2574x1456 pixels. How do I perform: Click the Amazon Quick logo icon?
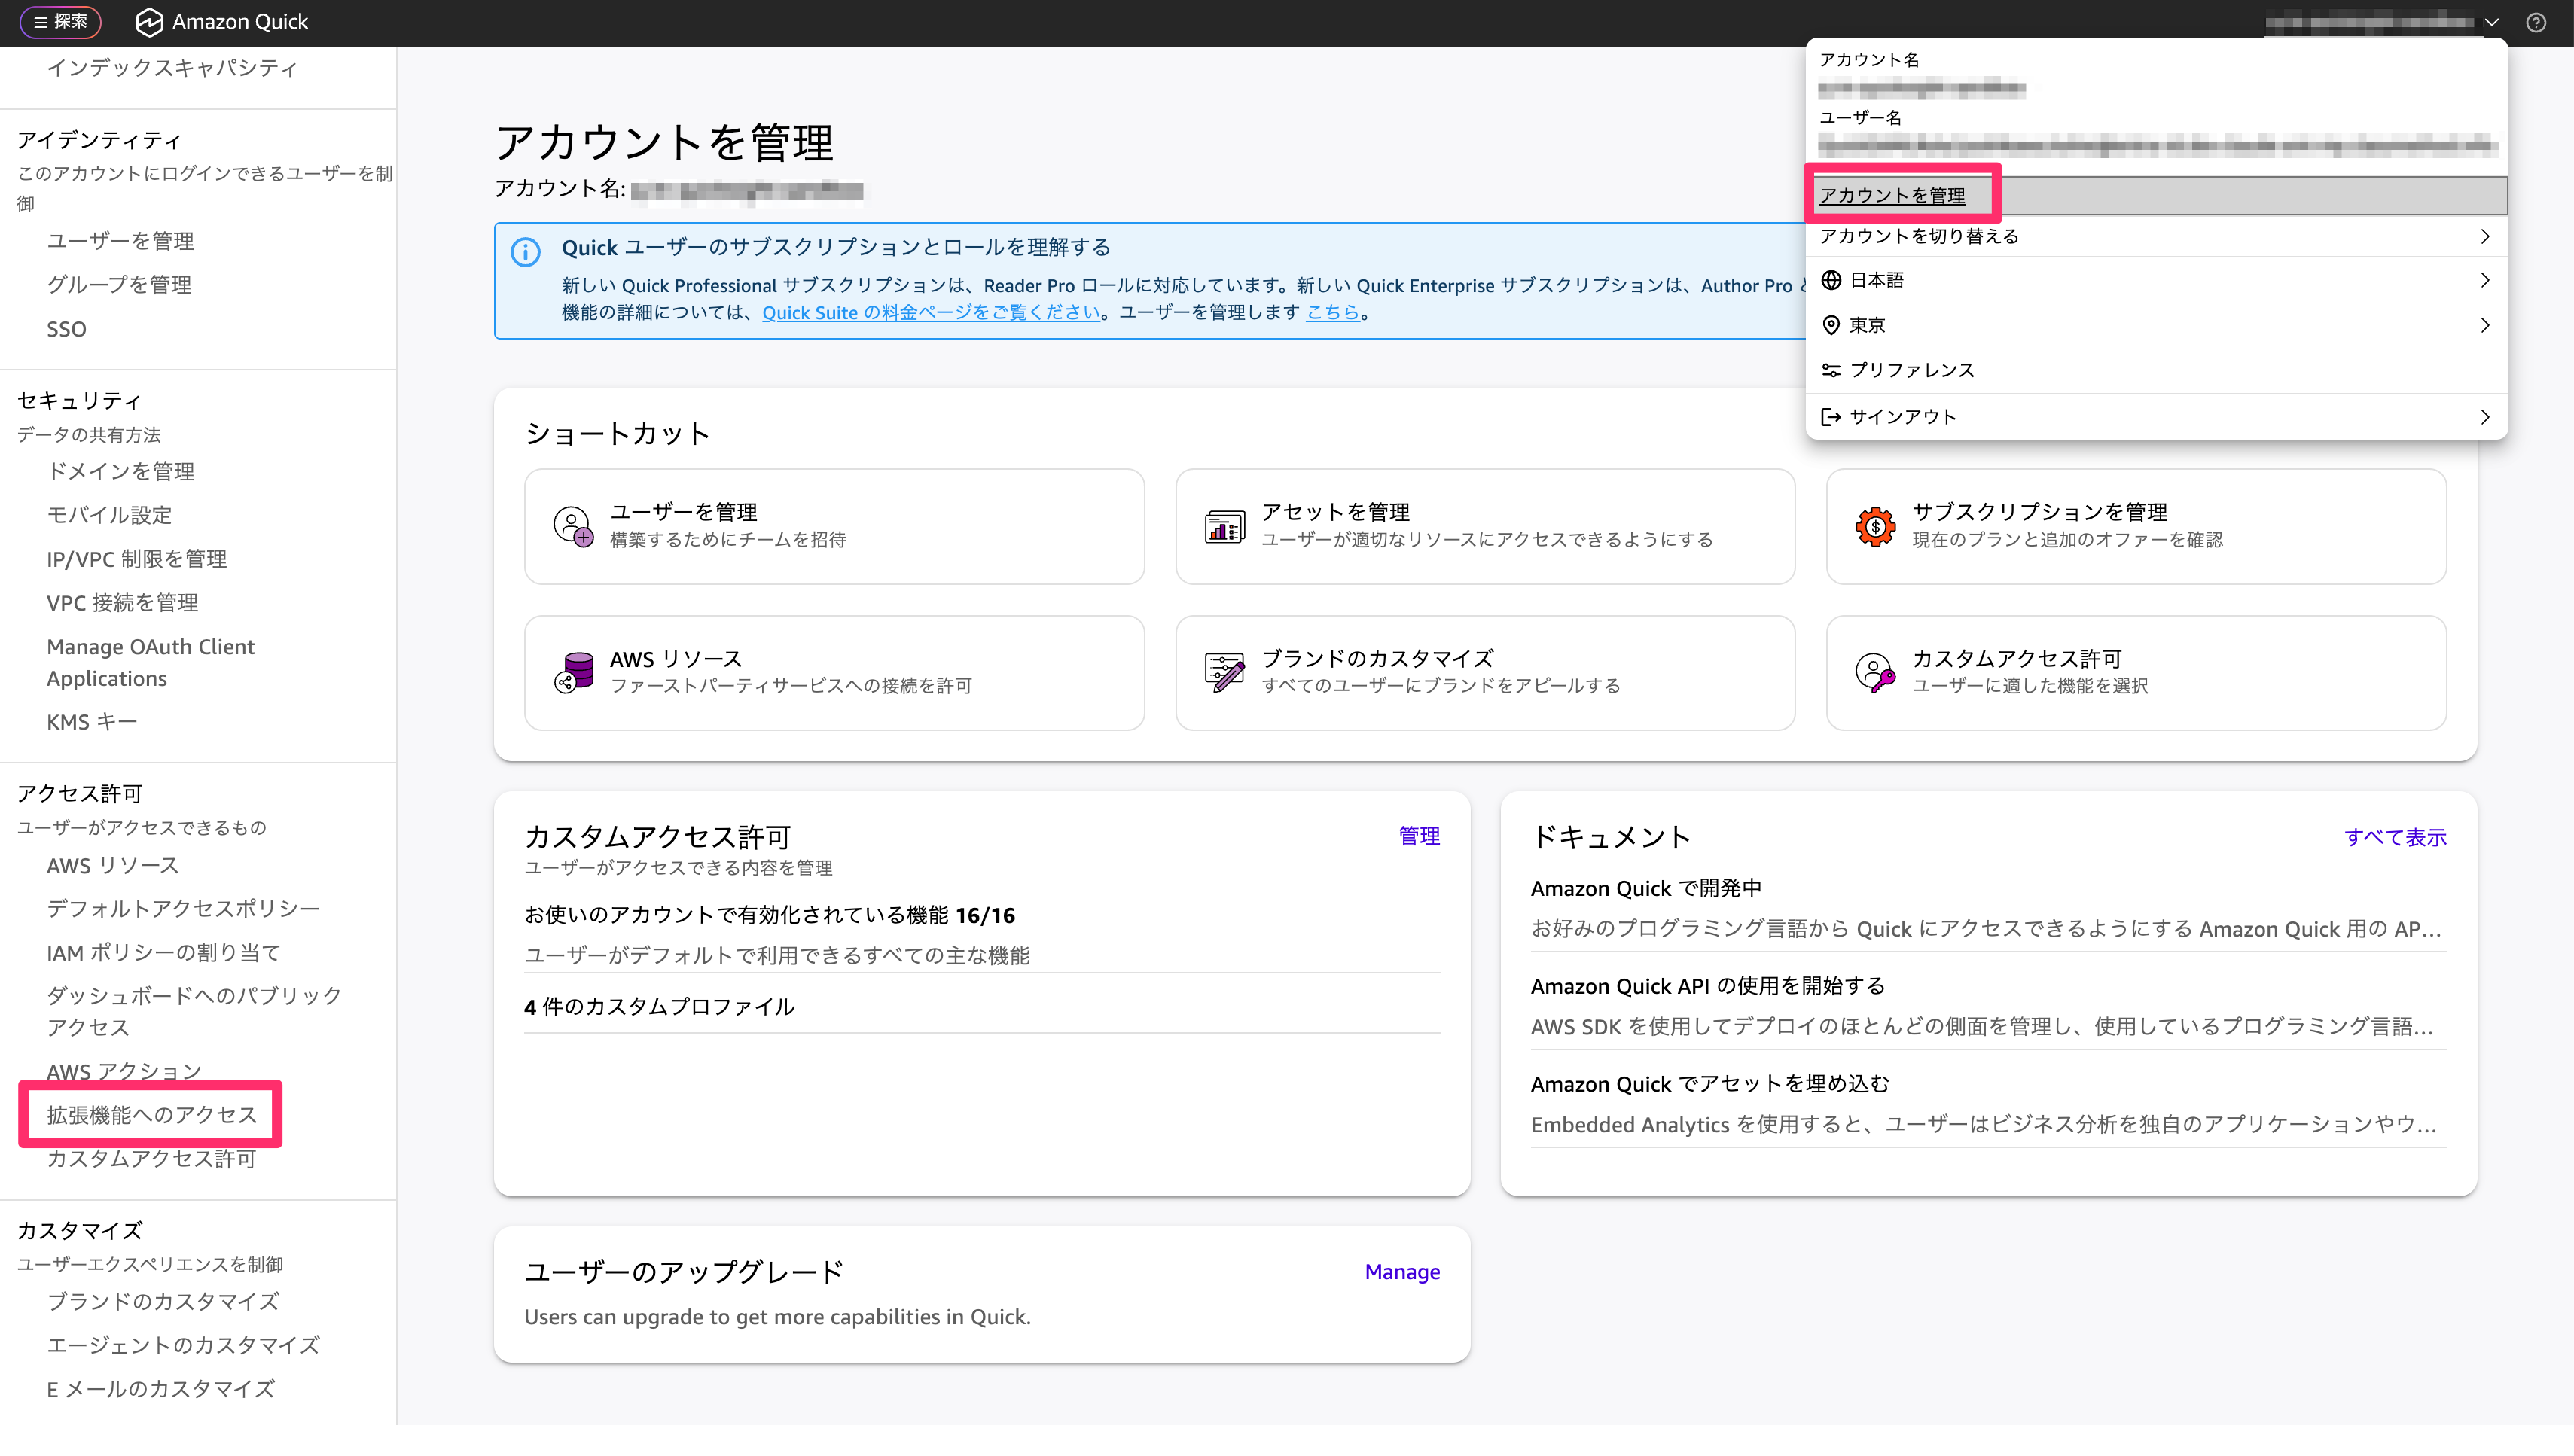[148, 22]
